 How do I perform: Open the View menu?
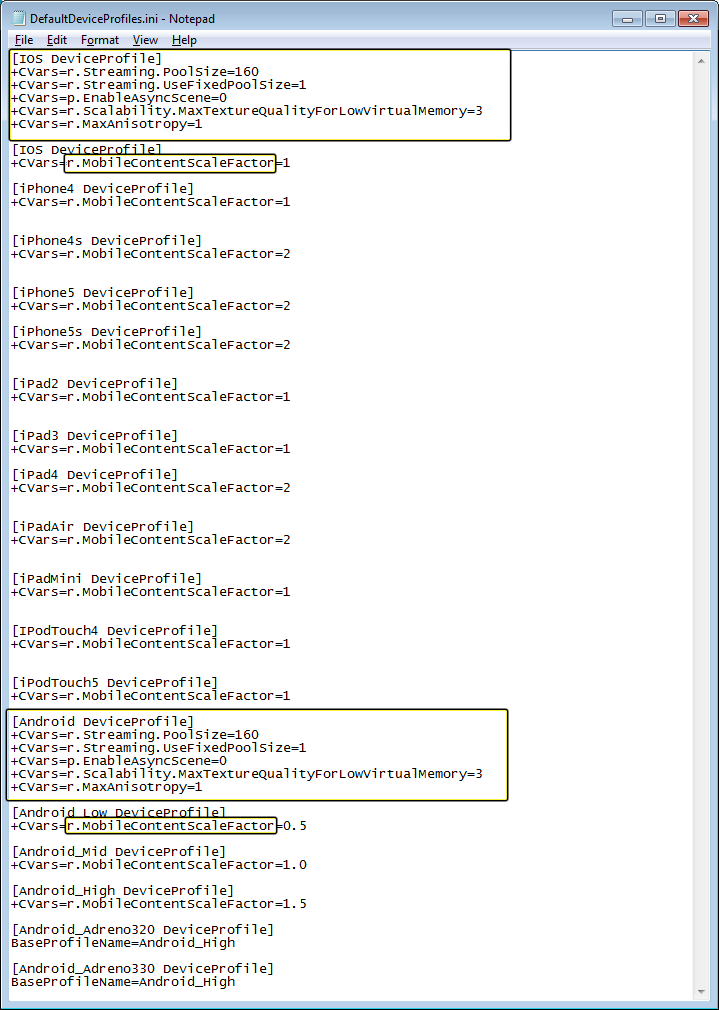145,40
